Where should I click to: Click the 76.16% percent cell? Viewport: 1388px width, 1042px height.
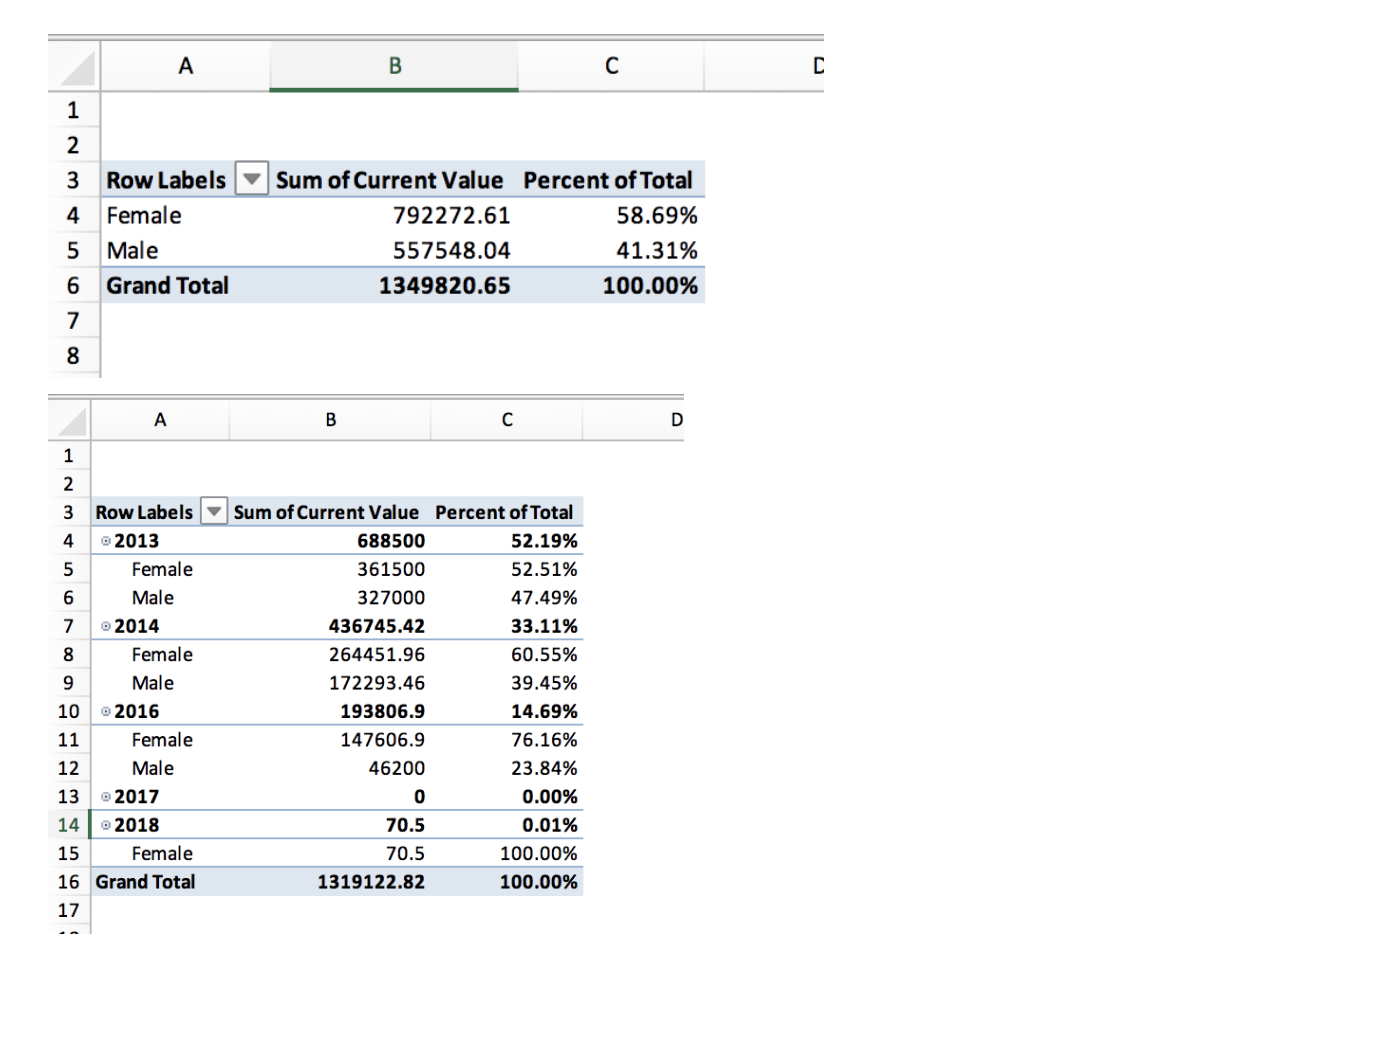(507, 740)
